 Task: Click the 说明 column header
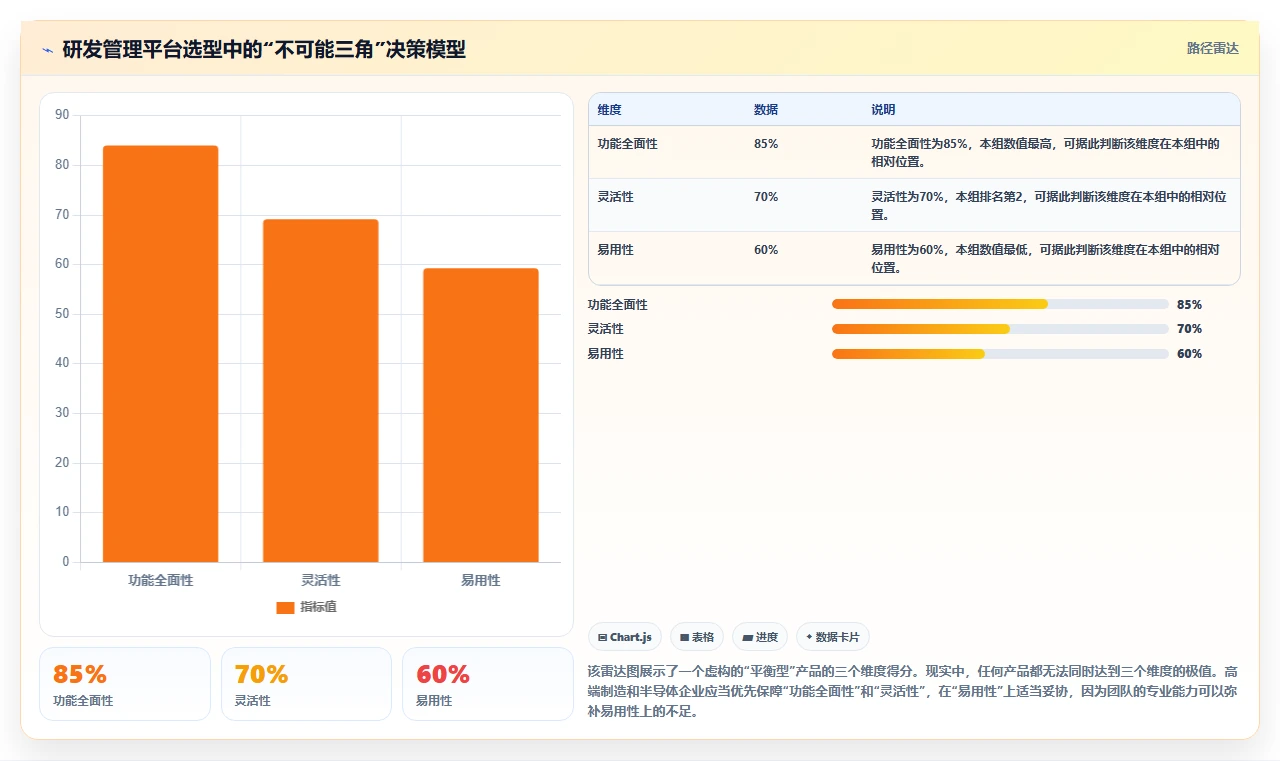883,110
